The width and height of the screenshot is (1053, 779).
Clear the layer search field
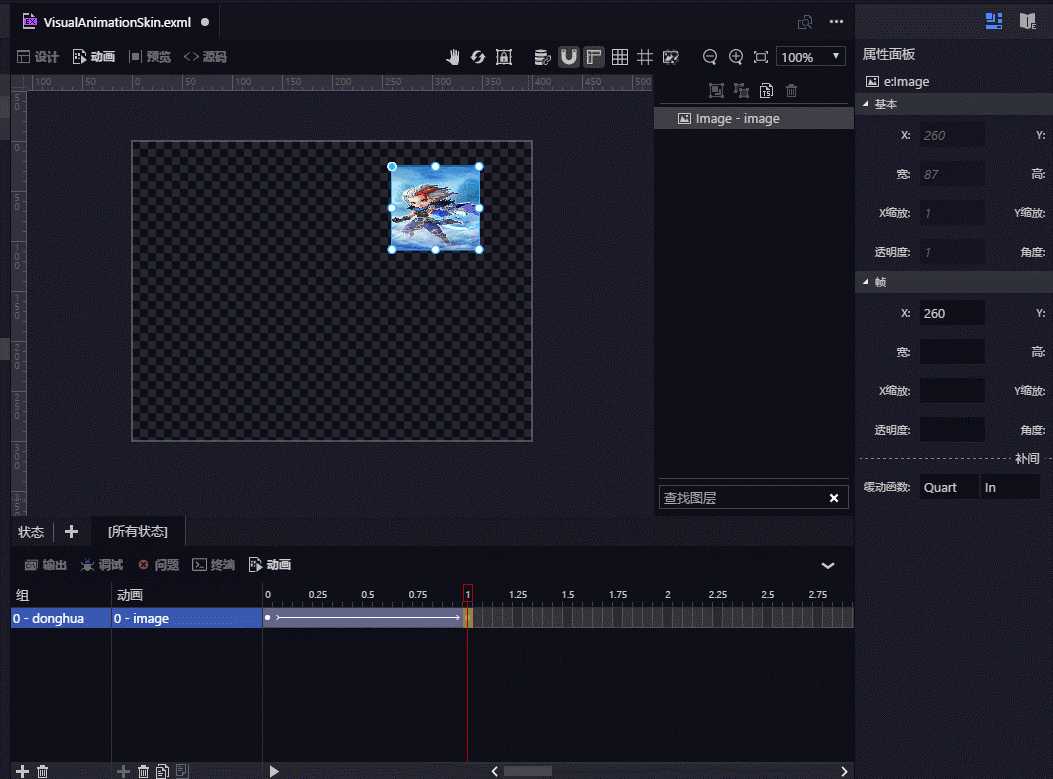[833, 498]
